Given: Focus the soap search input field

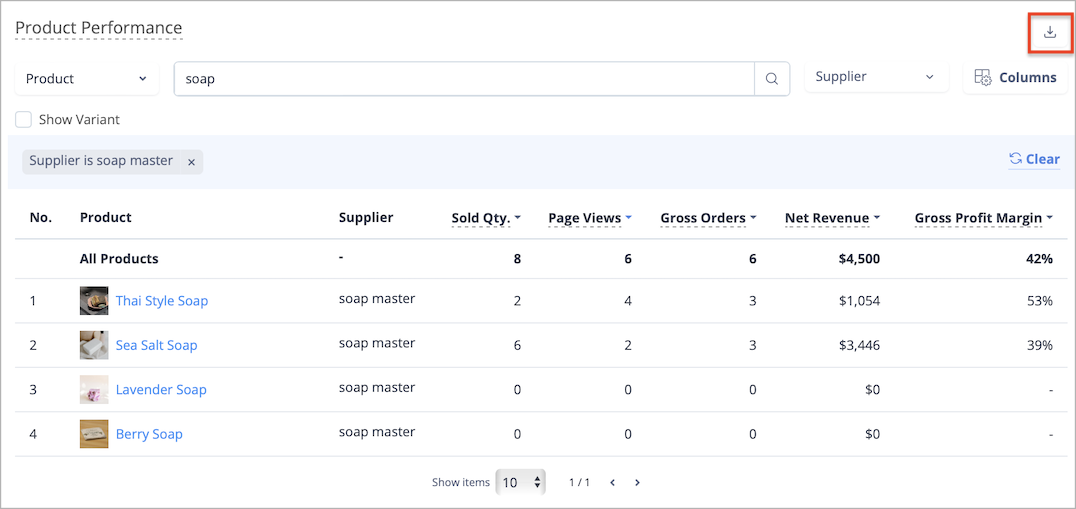Looking at the screenshot, I should (x=464, y=79).
